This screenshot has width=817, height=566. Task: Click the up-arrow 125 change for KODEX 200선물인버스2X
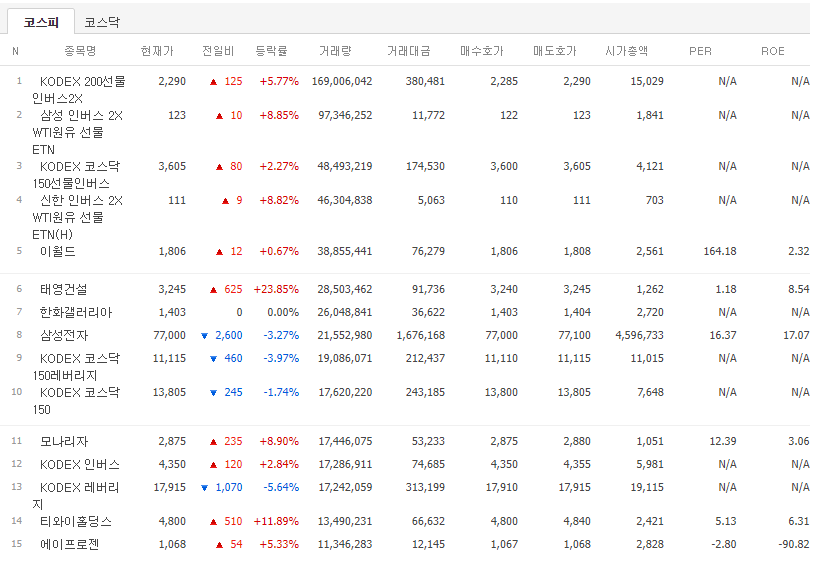tap(226, 81)
